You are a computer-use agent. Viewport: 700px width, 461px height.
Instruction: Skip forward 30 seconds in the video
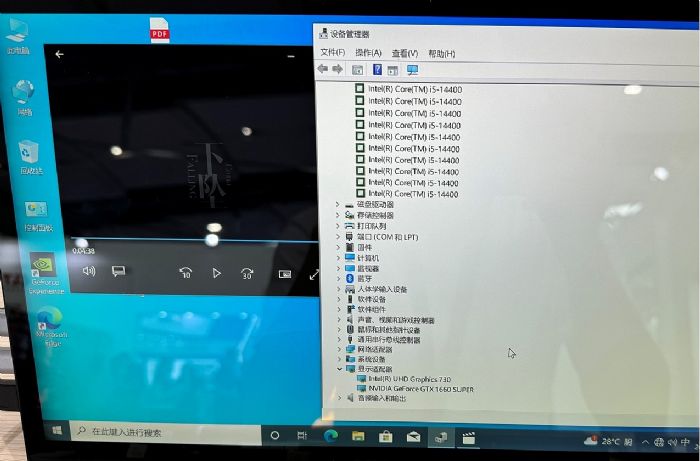tap(247, 273)
